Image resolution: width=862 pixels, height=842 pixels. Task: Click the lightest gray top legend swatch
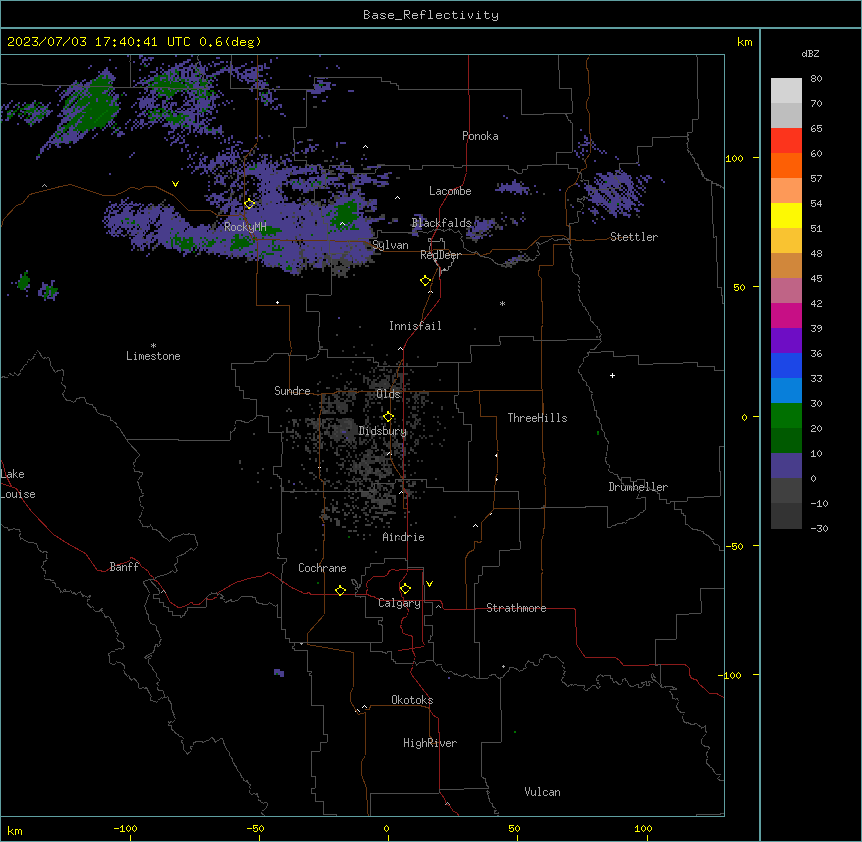(x=786, y=91)
